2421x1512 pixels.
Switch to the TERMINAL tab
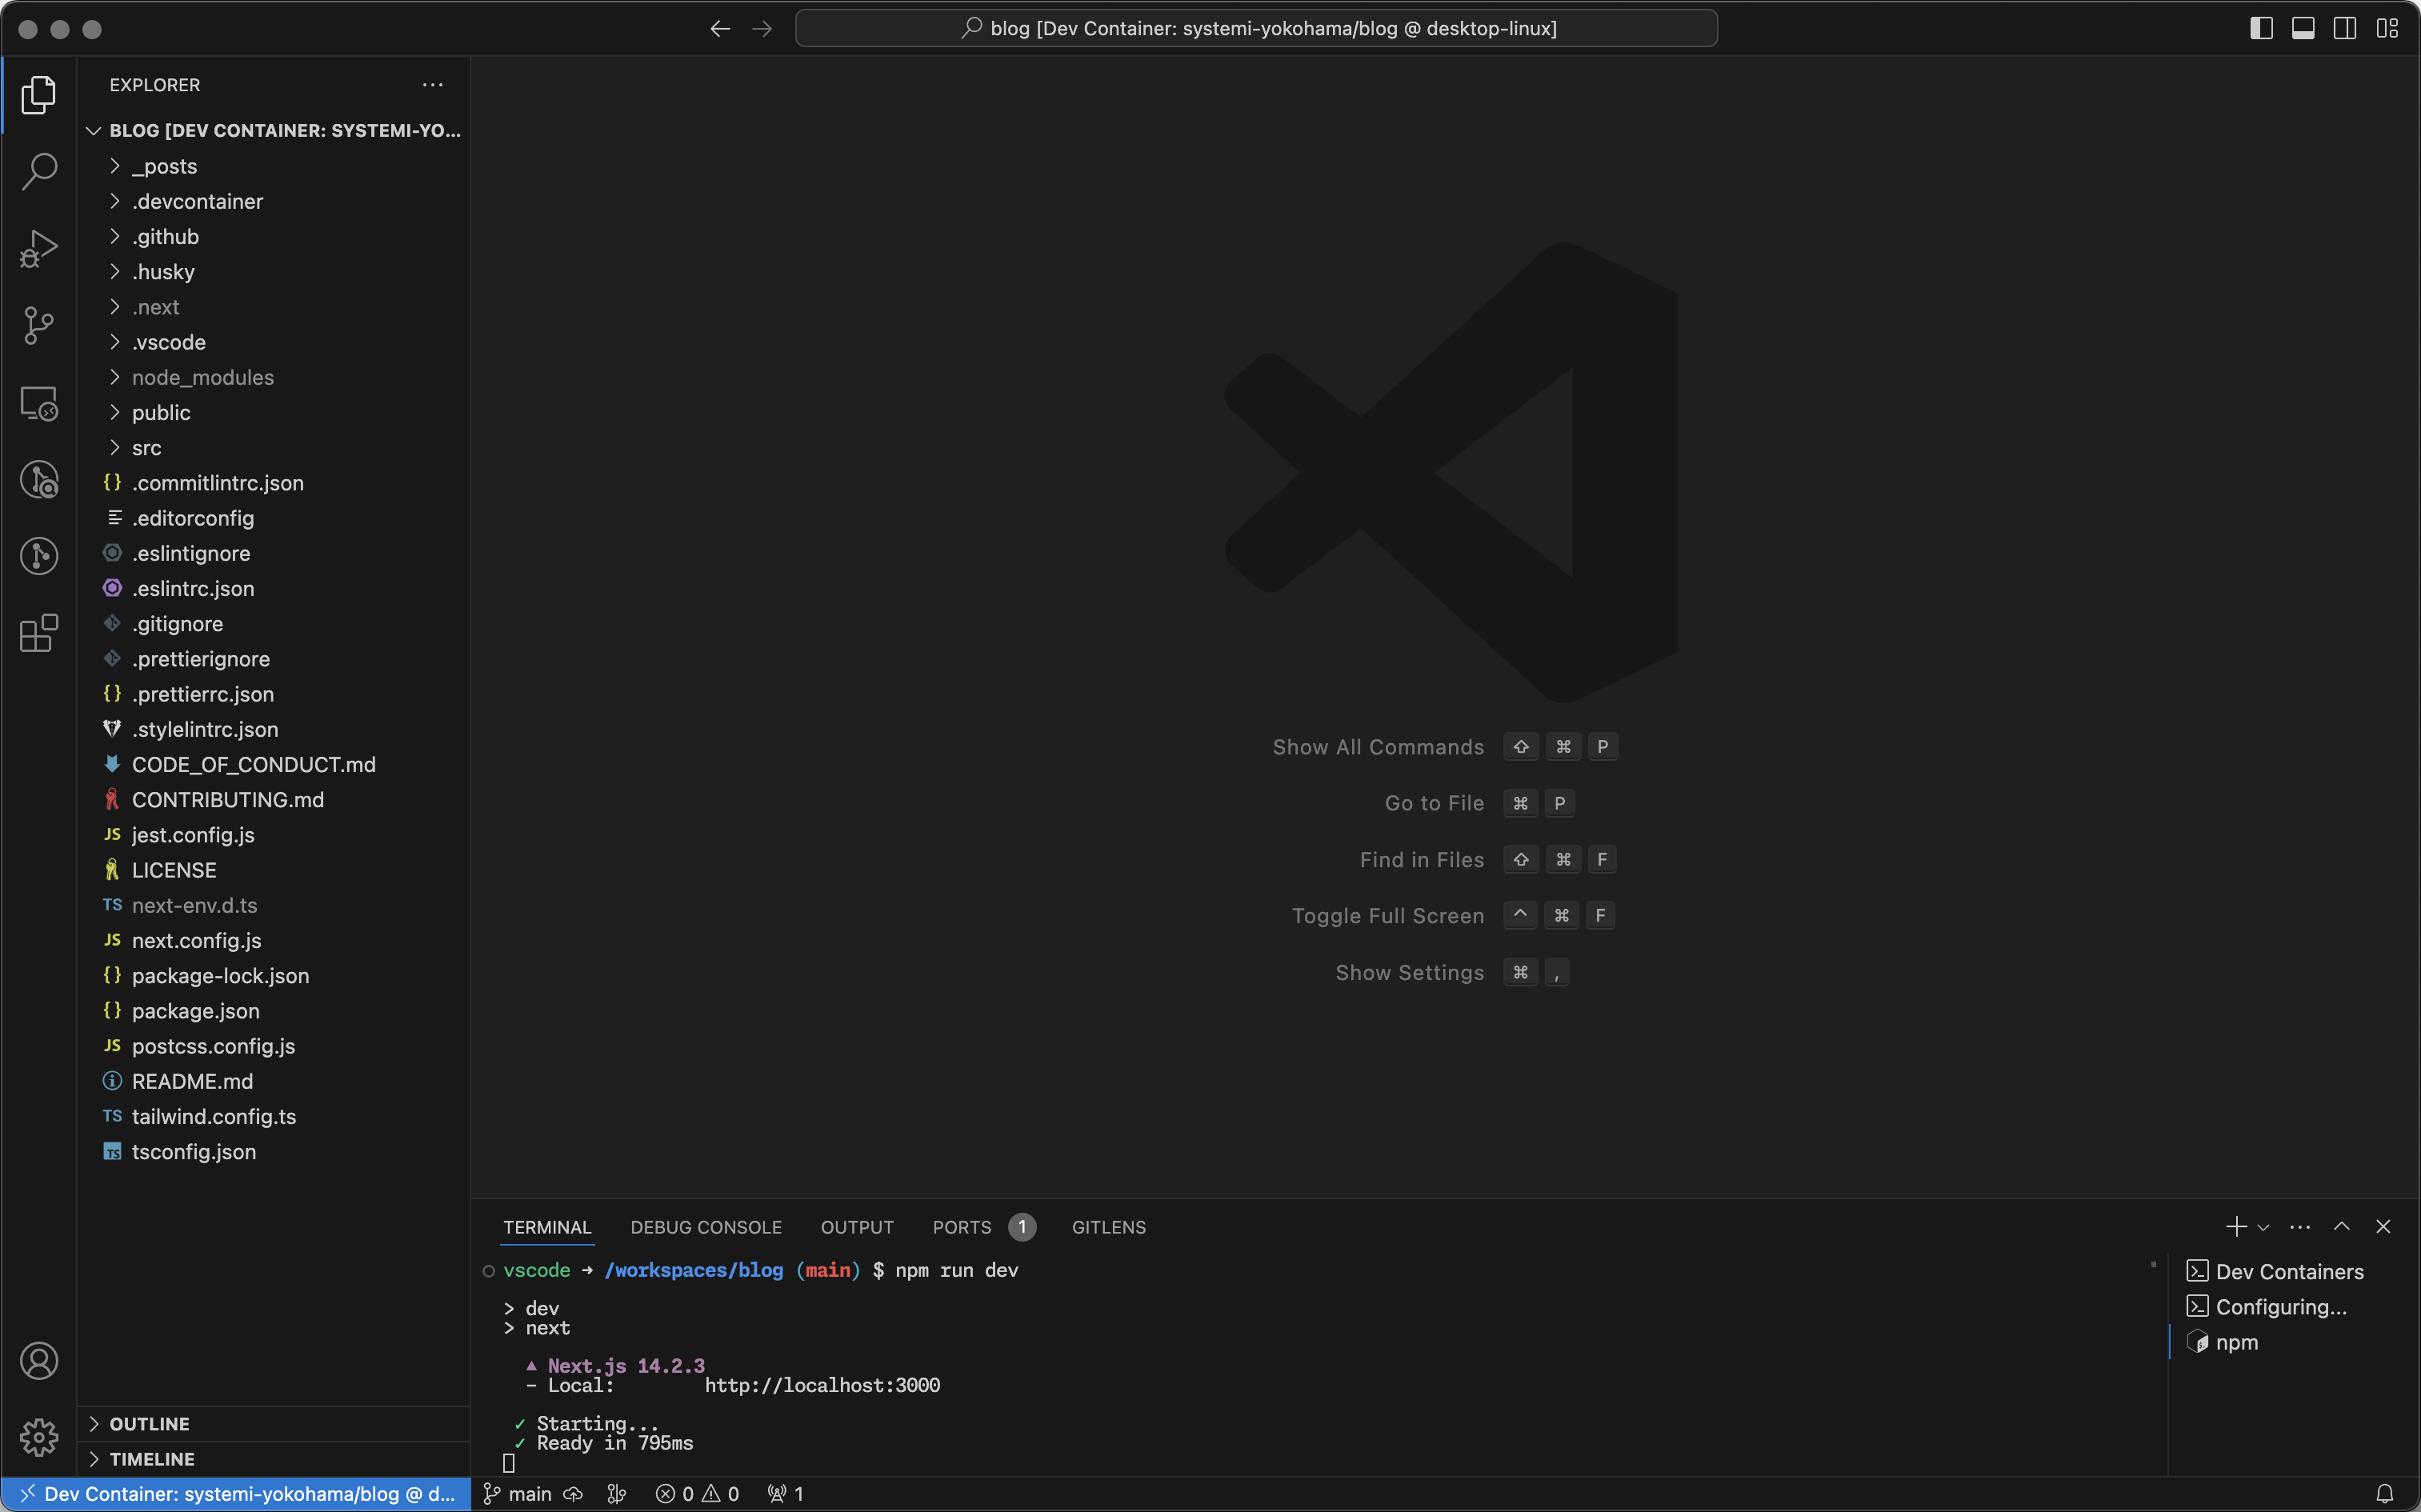tap(547, 1227)
